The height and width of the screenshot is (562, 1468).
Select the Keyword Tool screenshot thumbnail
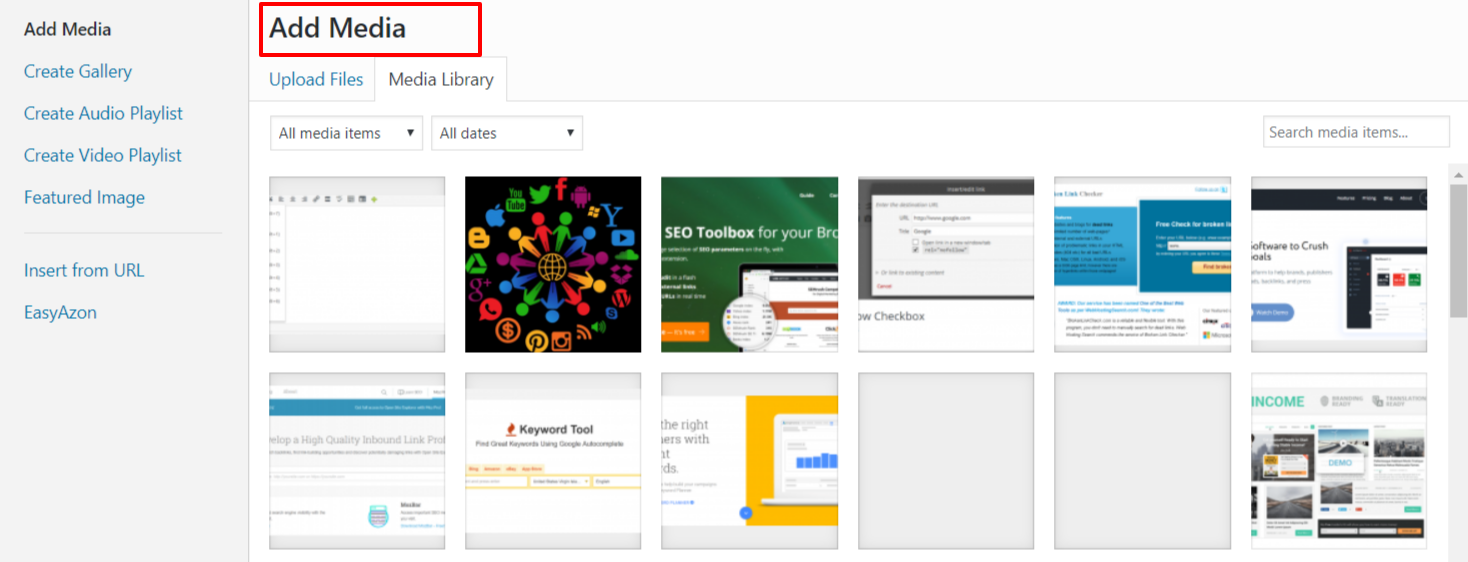point(553,460)
